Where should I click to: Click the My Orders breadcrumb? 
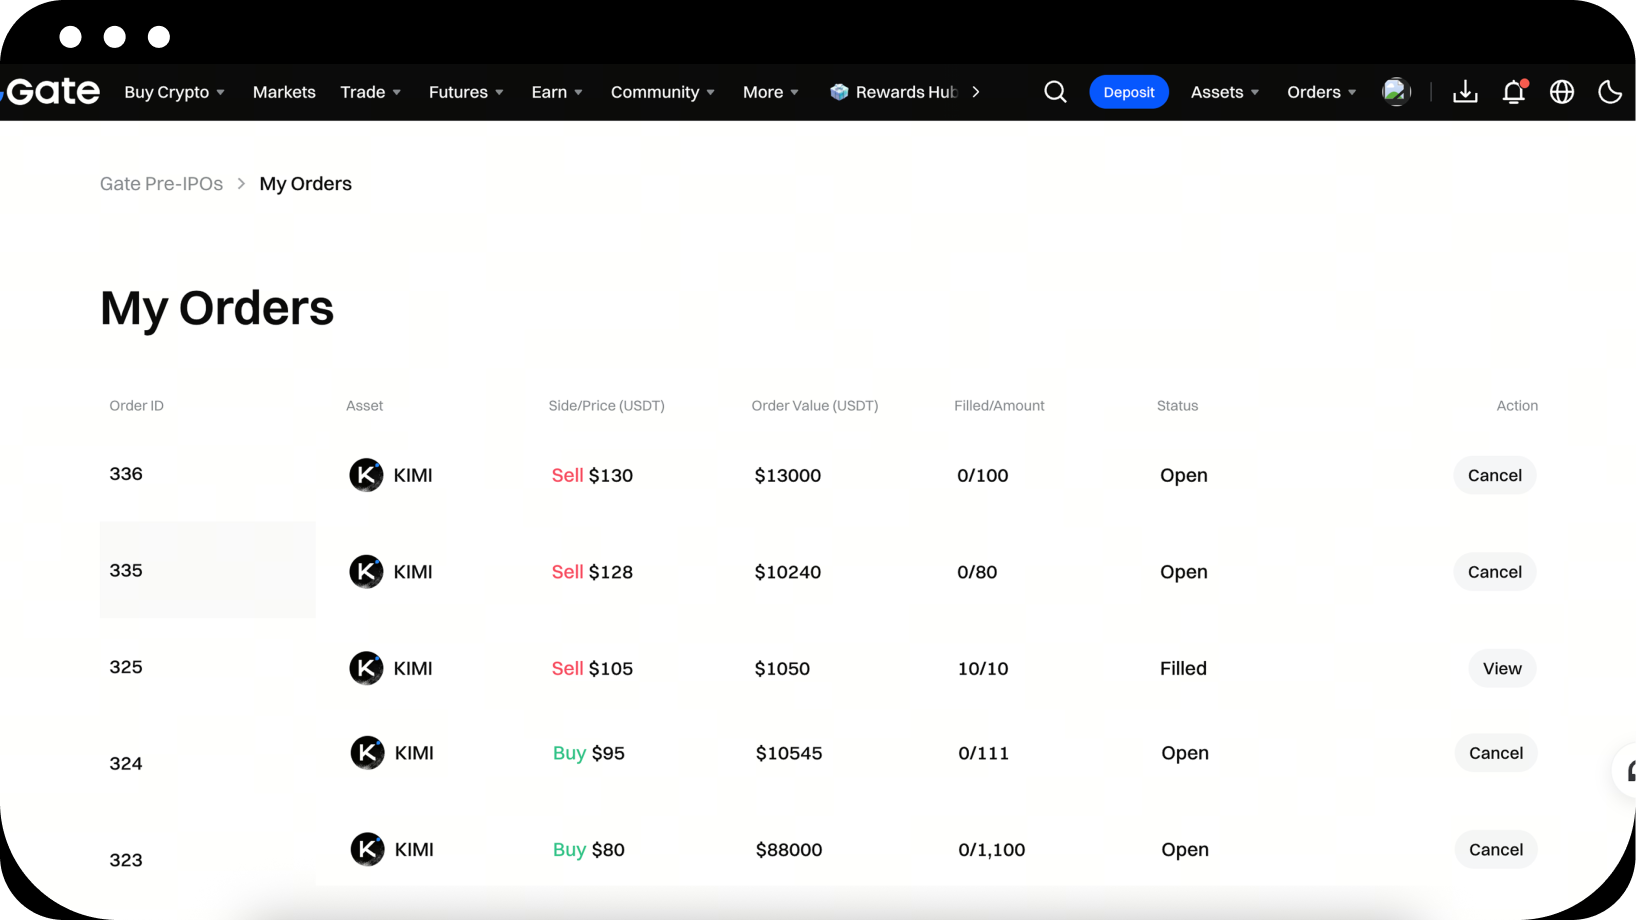[x=306, y=184]
